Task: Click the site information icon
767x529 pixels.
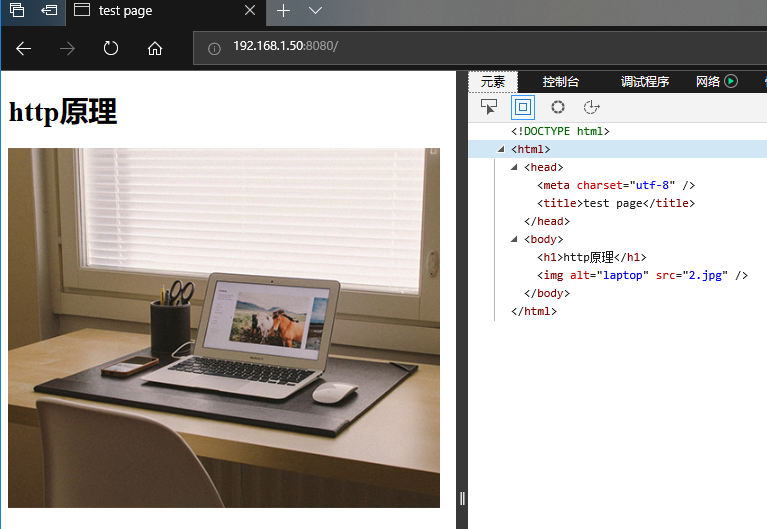Action: 213,48
